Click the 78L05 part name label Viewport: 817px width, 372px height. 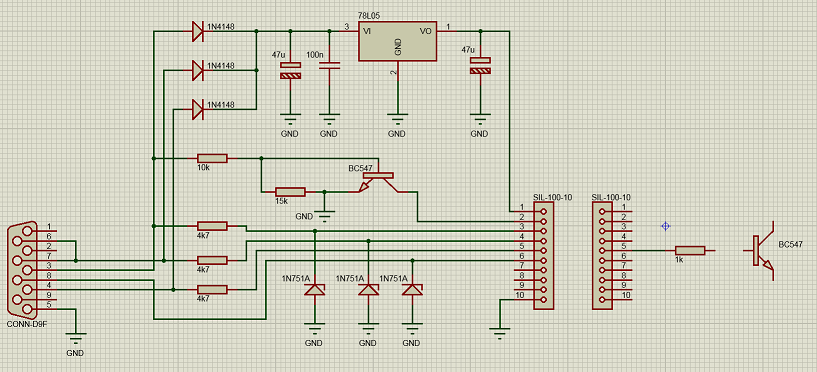click(369, 16)
